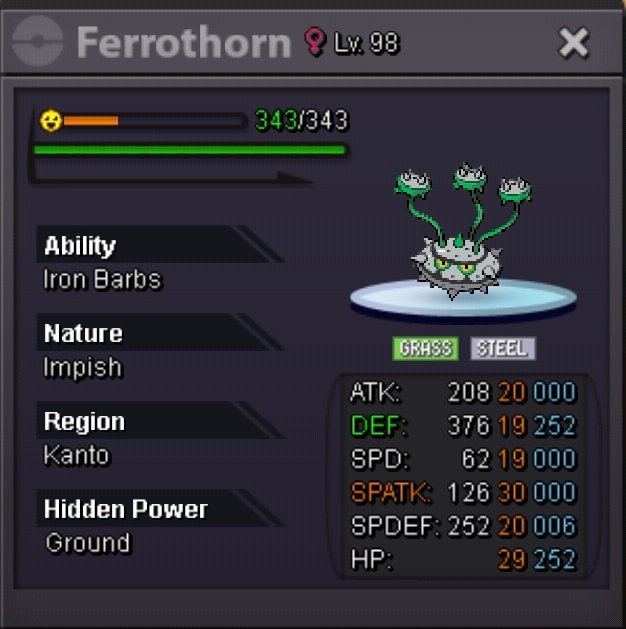
Task: Select the Ability section header
Action: [160, 244]
